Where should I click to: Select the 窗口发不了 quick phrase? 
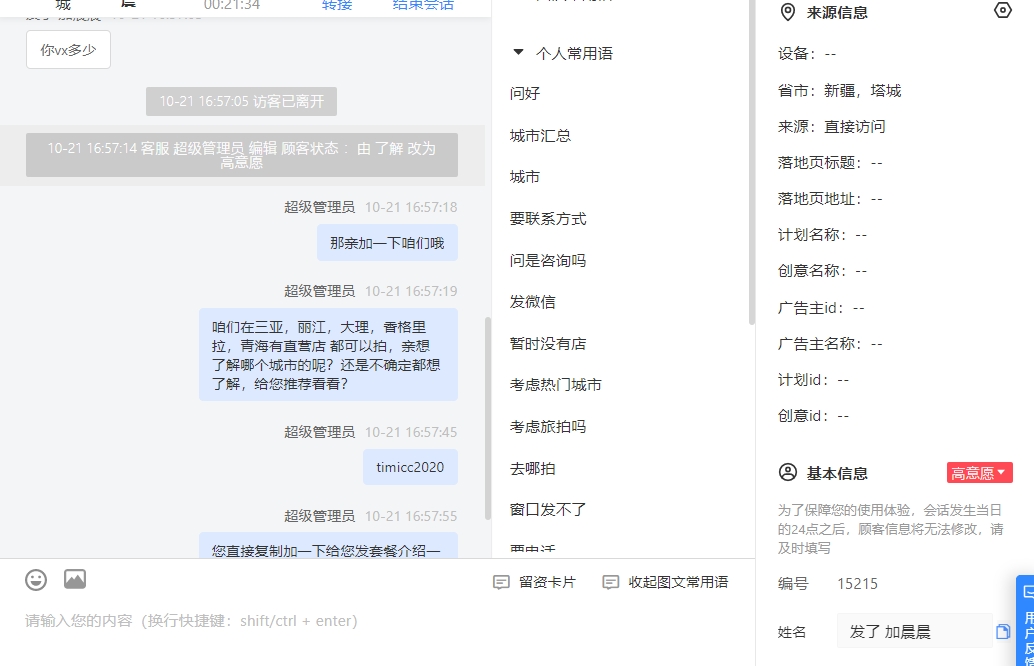tap(548, 510)
